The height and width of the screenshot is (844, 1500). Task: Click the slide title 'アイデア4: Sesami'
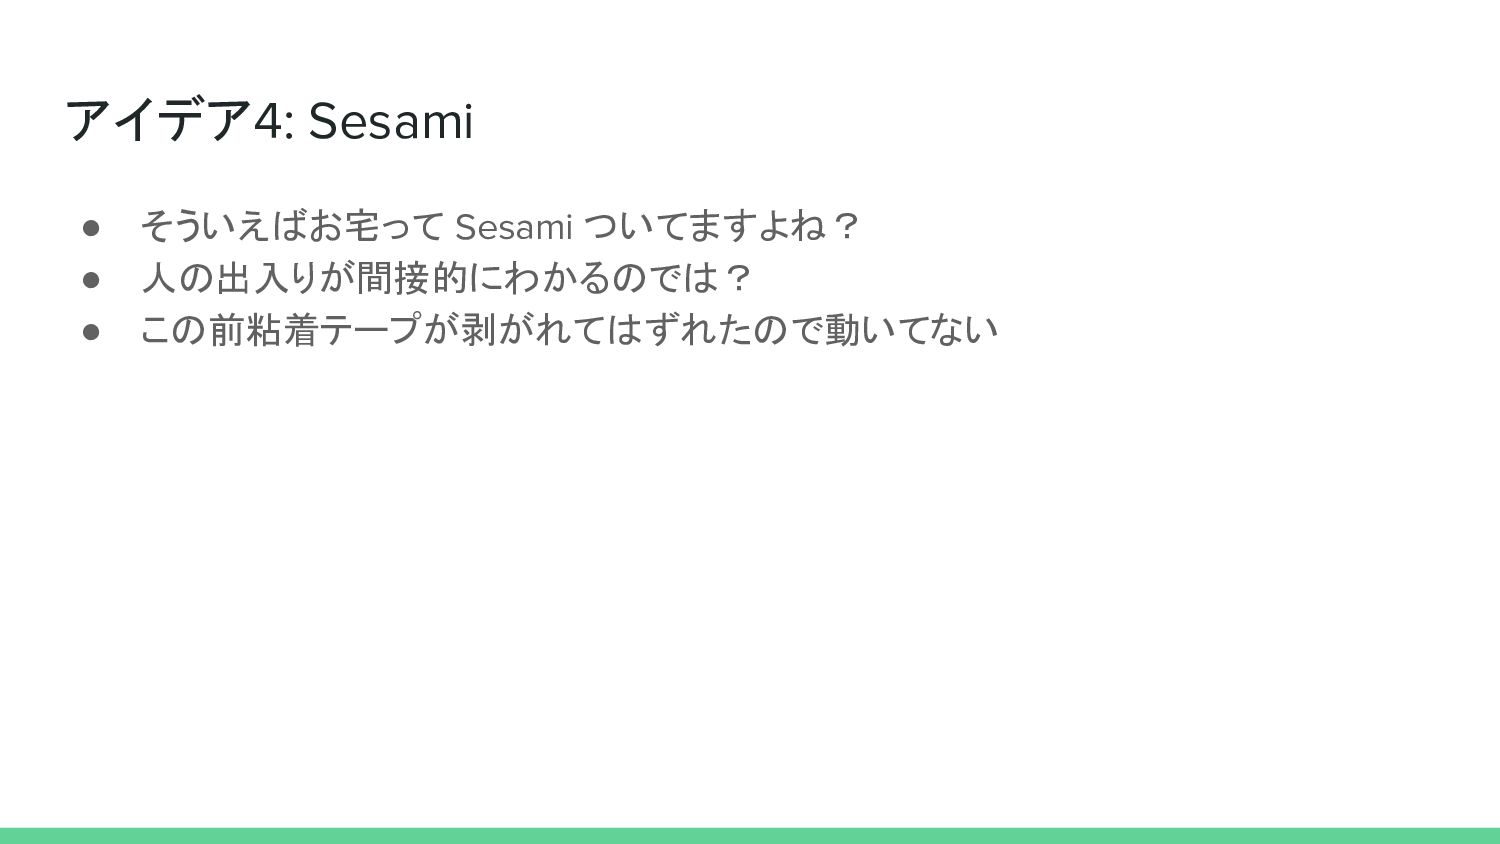coord(269,121)
